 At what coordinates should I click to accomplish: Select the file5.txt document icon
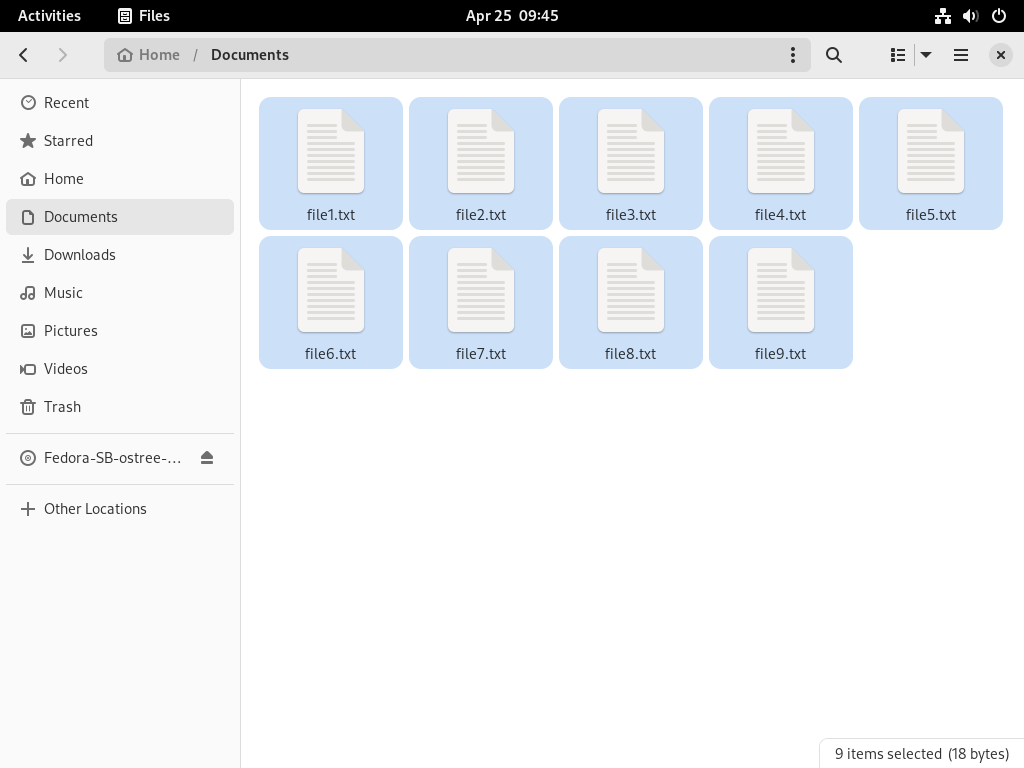click(931, 152)
